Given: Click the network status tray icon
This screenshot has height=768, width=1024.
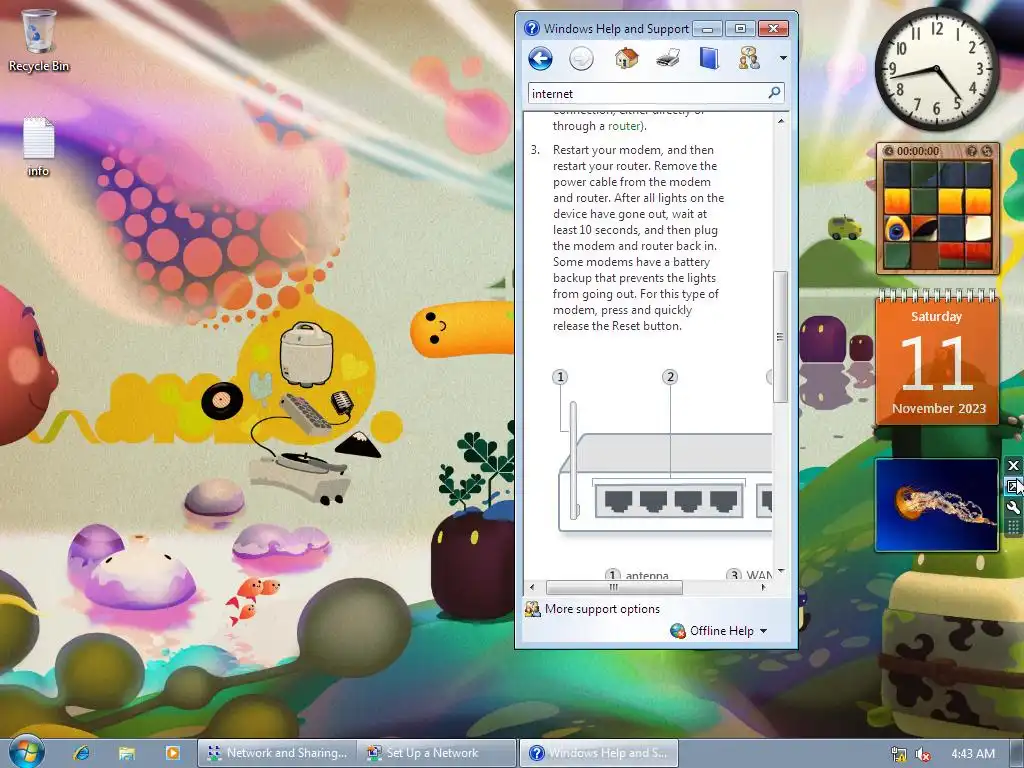Looking at the screenshot, I should 899,754.
